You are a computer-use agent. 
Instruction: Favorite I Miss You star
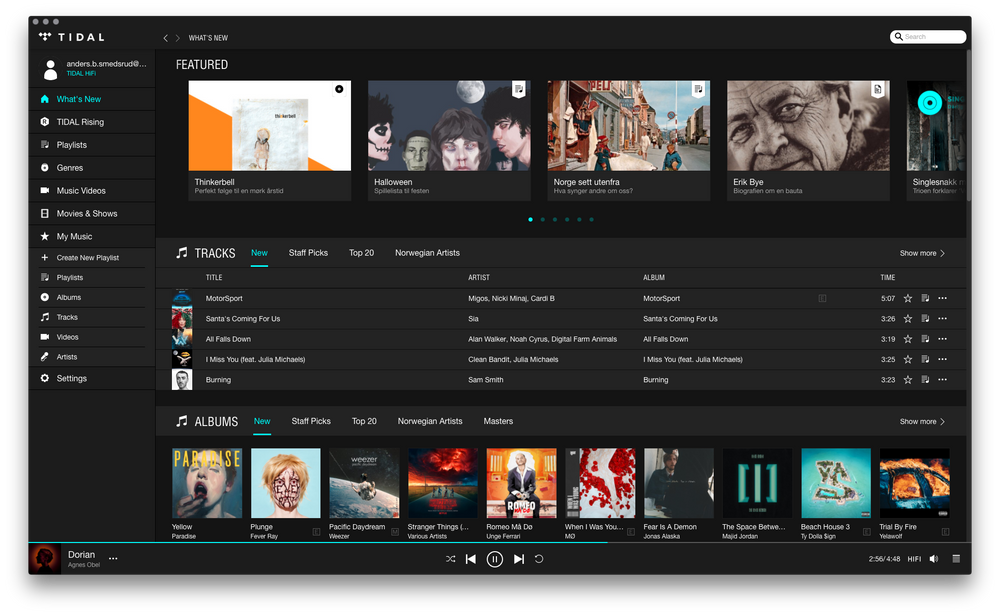[908, 360]
